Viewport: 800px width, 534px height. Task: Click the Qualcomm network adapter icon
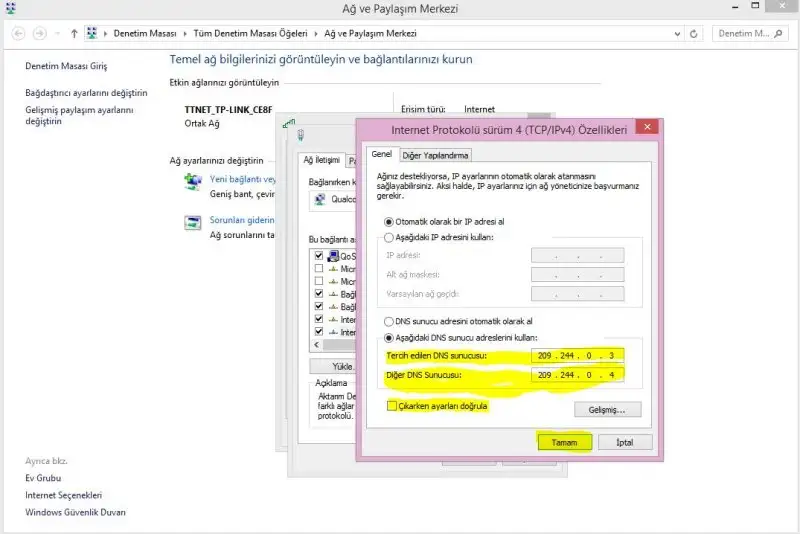click(320, 199)
